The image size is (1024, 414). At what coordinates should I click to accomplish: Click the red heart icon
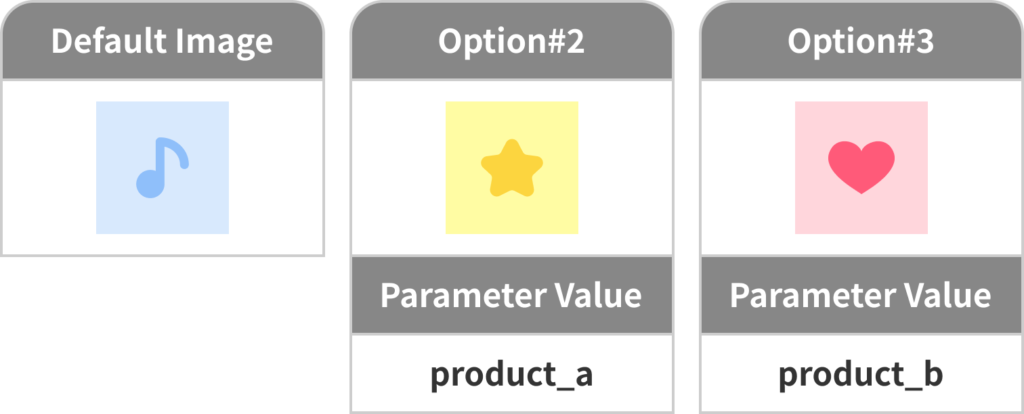pos(861,167)
